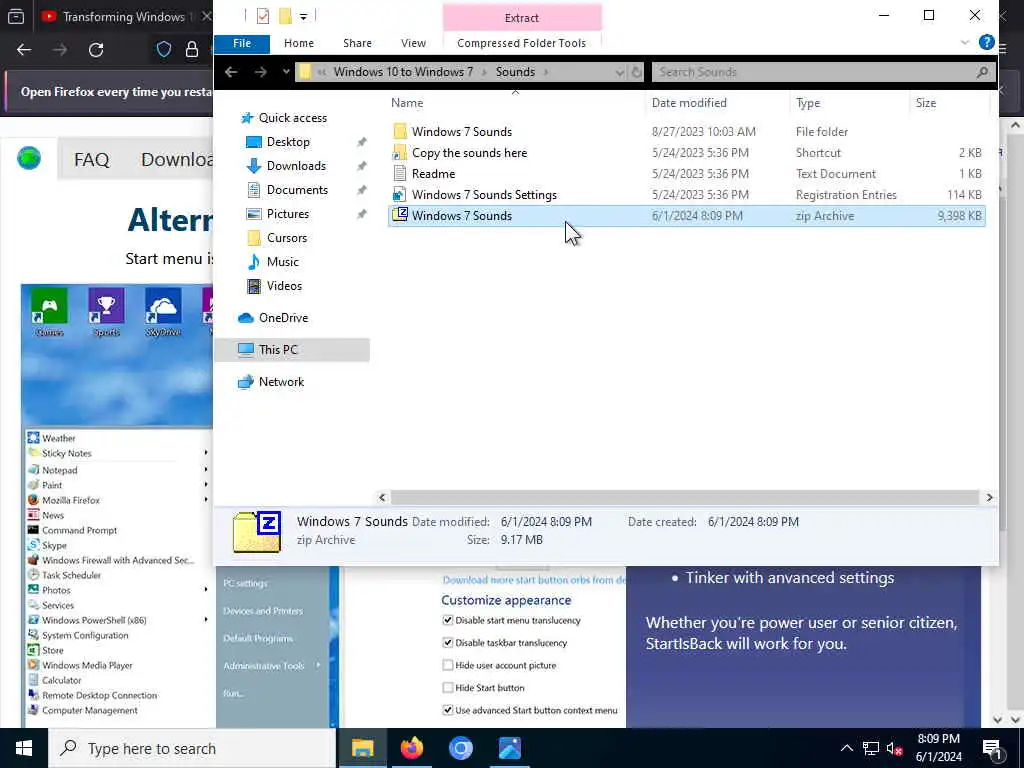
Task: Open Explorer help question mark icon
Action: click(987, 42)
